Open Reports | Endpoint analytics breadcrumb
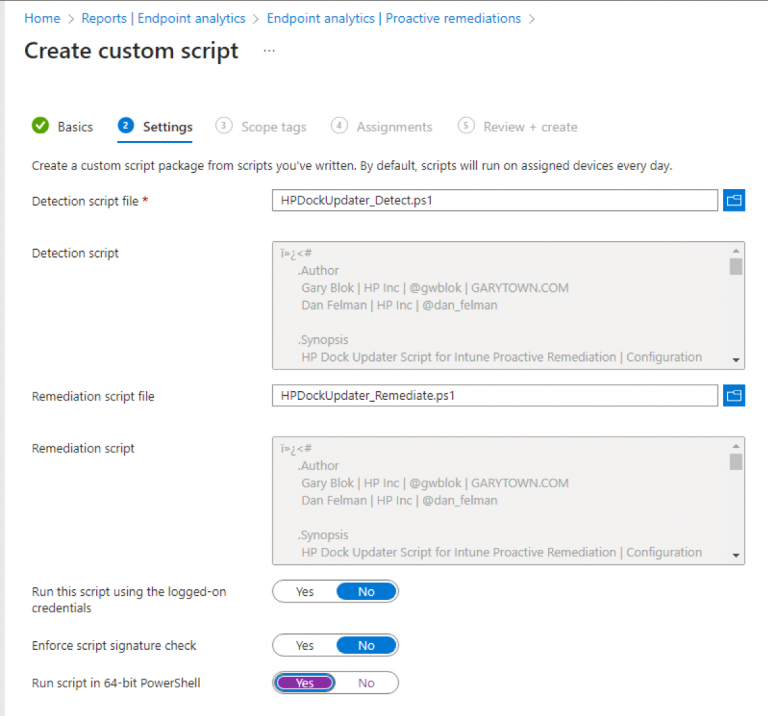This screenshot has width=768, height=716. pyautogui.click(x=163, y=18)
